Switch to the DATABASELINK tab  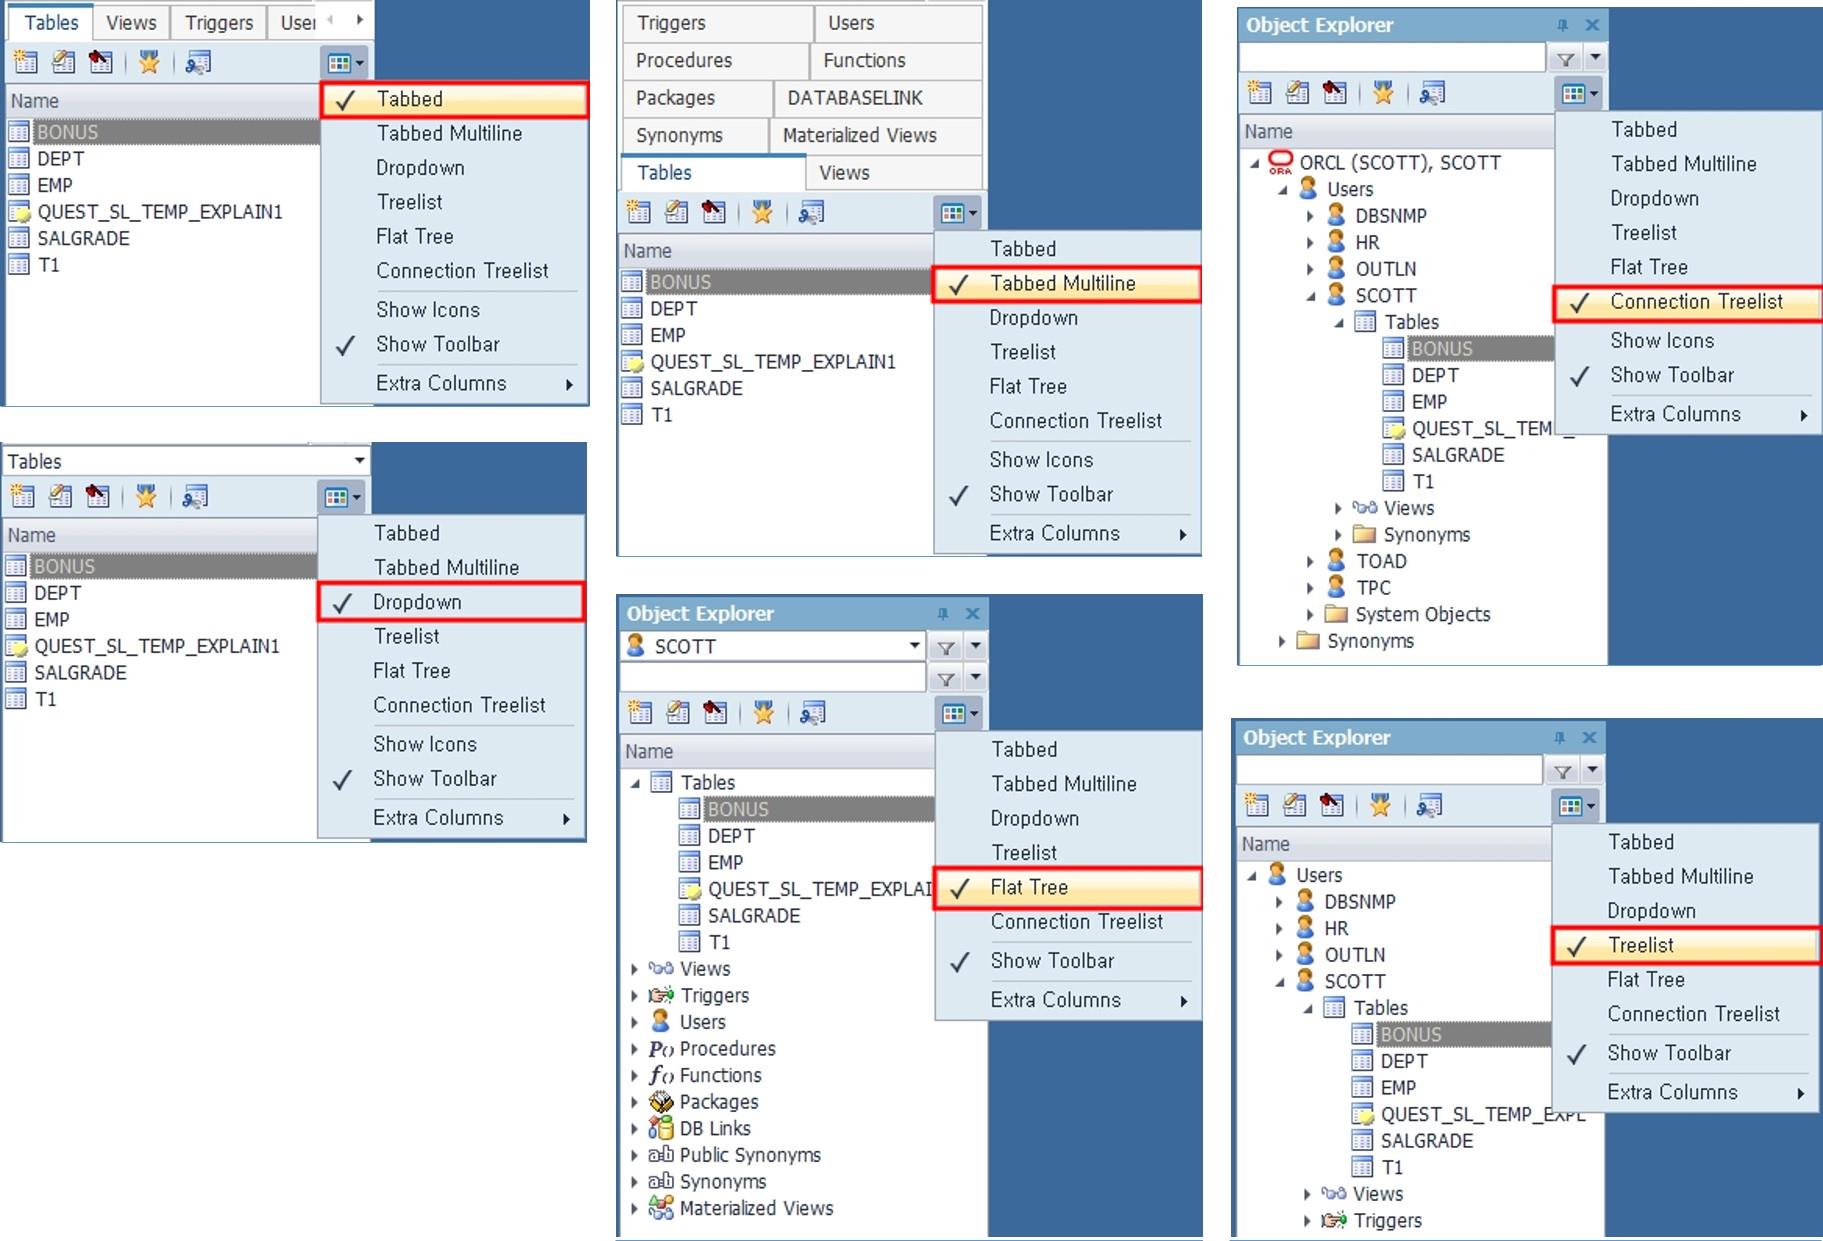click(854, 98)
